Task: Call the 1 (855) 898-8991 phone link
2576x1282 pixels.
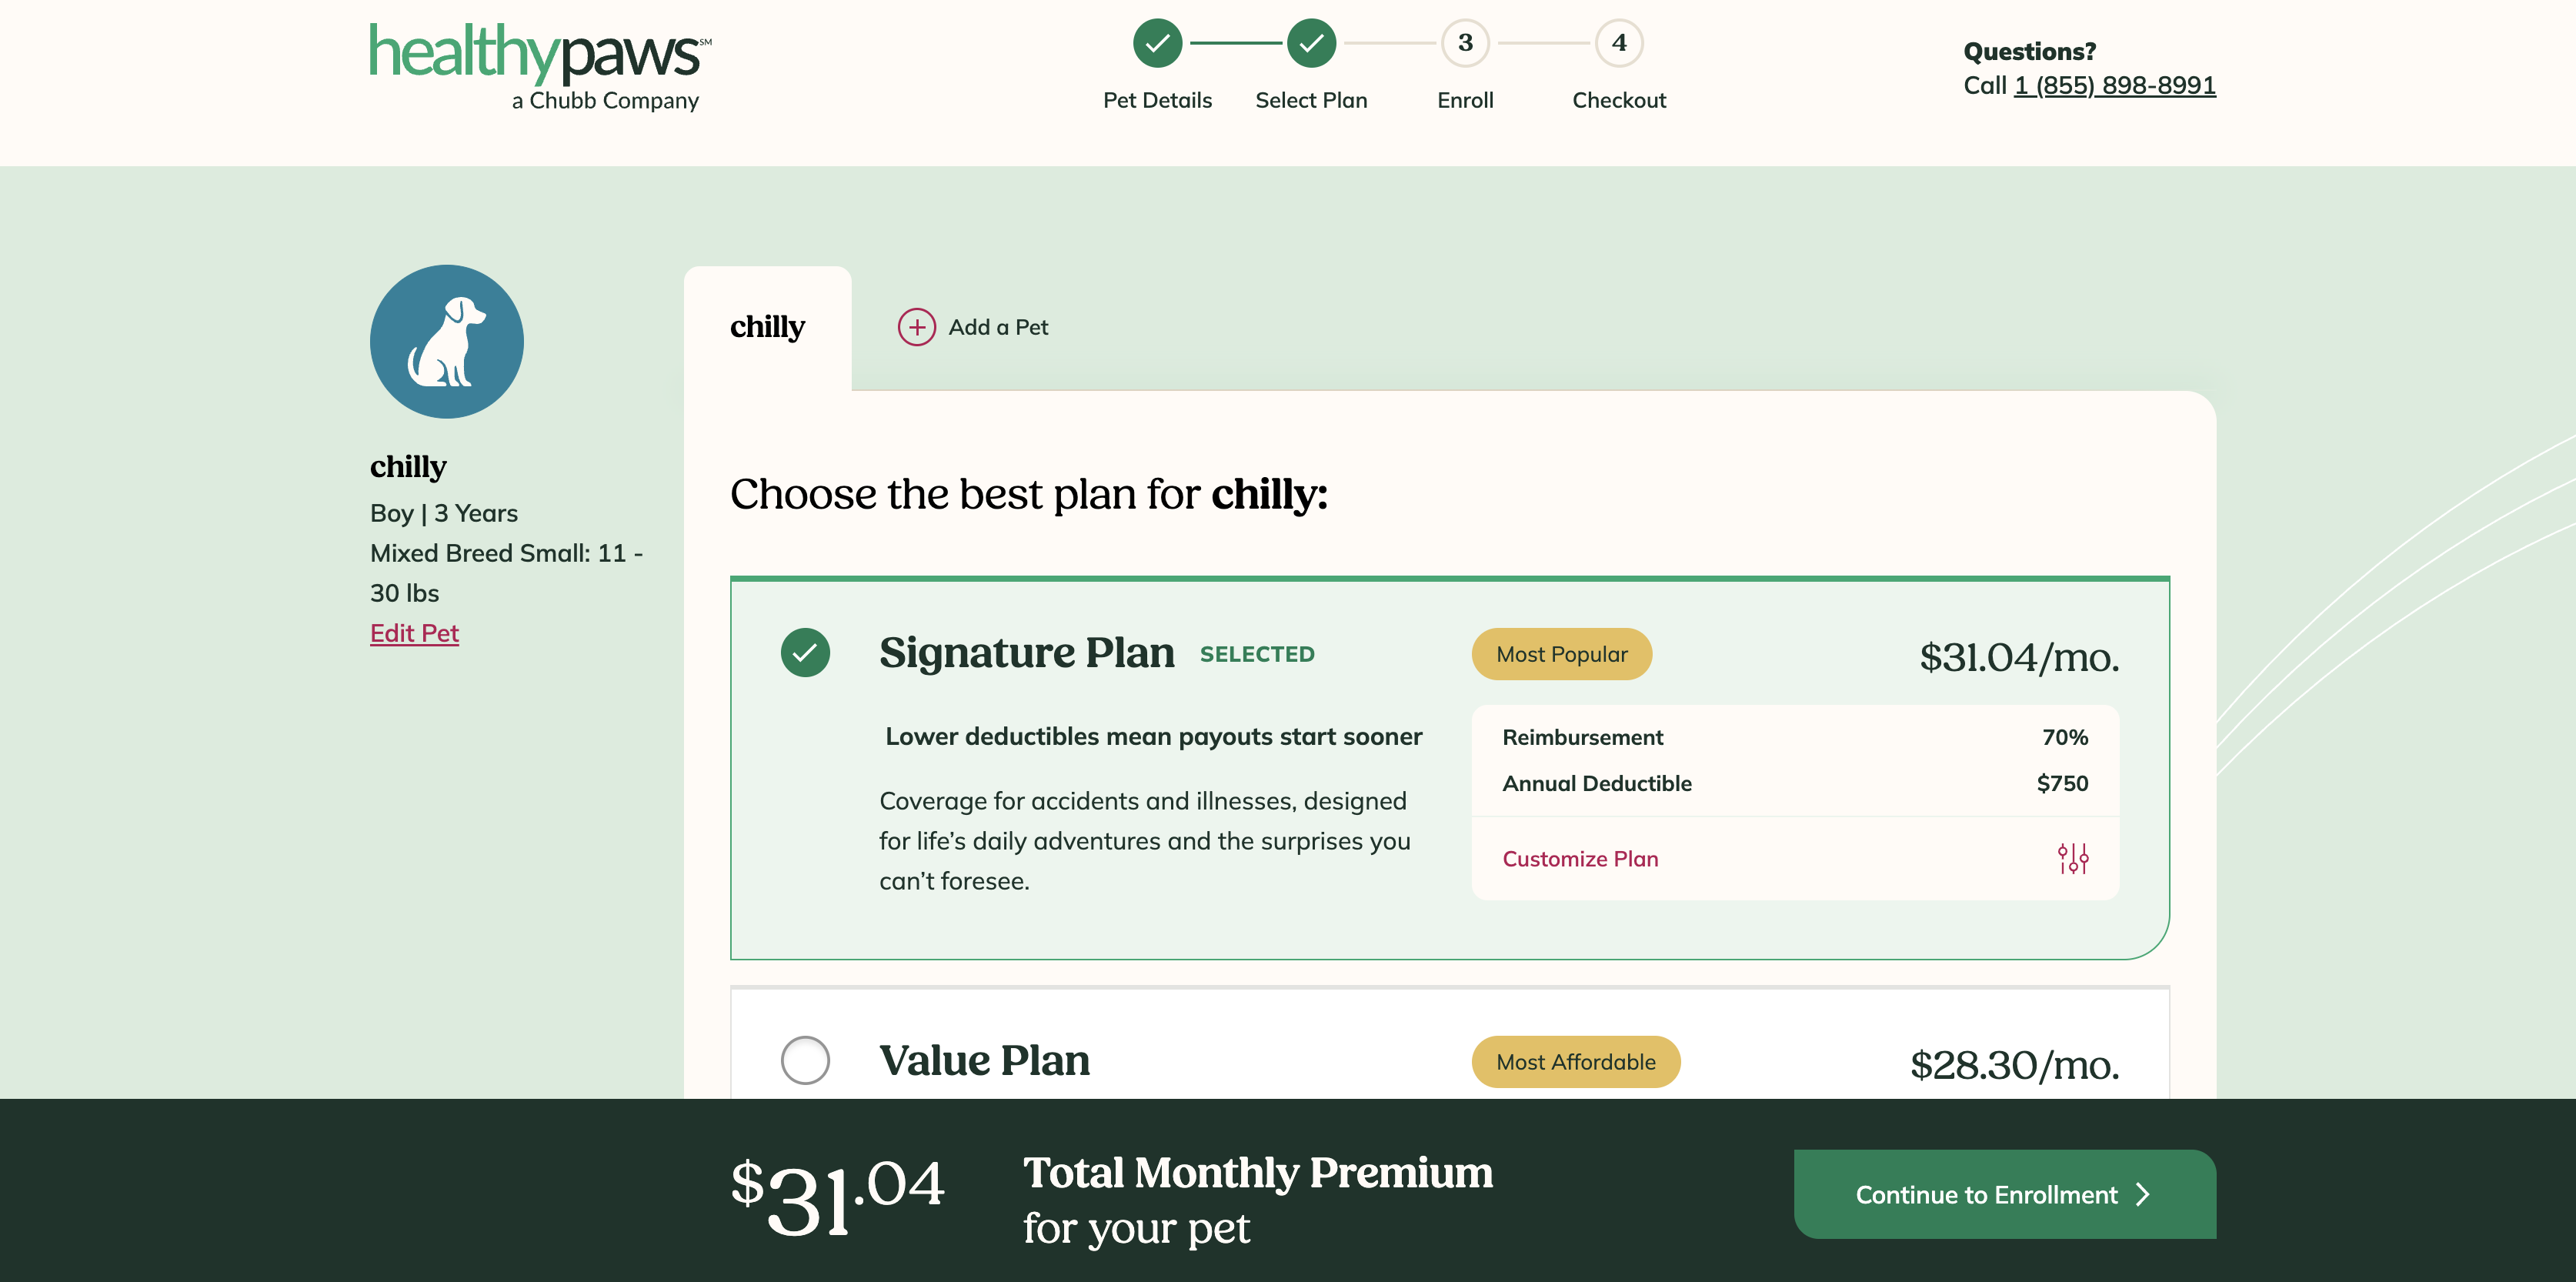Action: click(x=2114, y=85)
